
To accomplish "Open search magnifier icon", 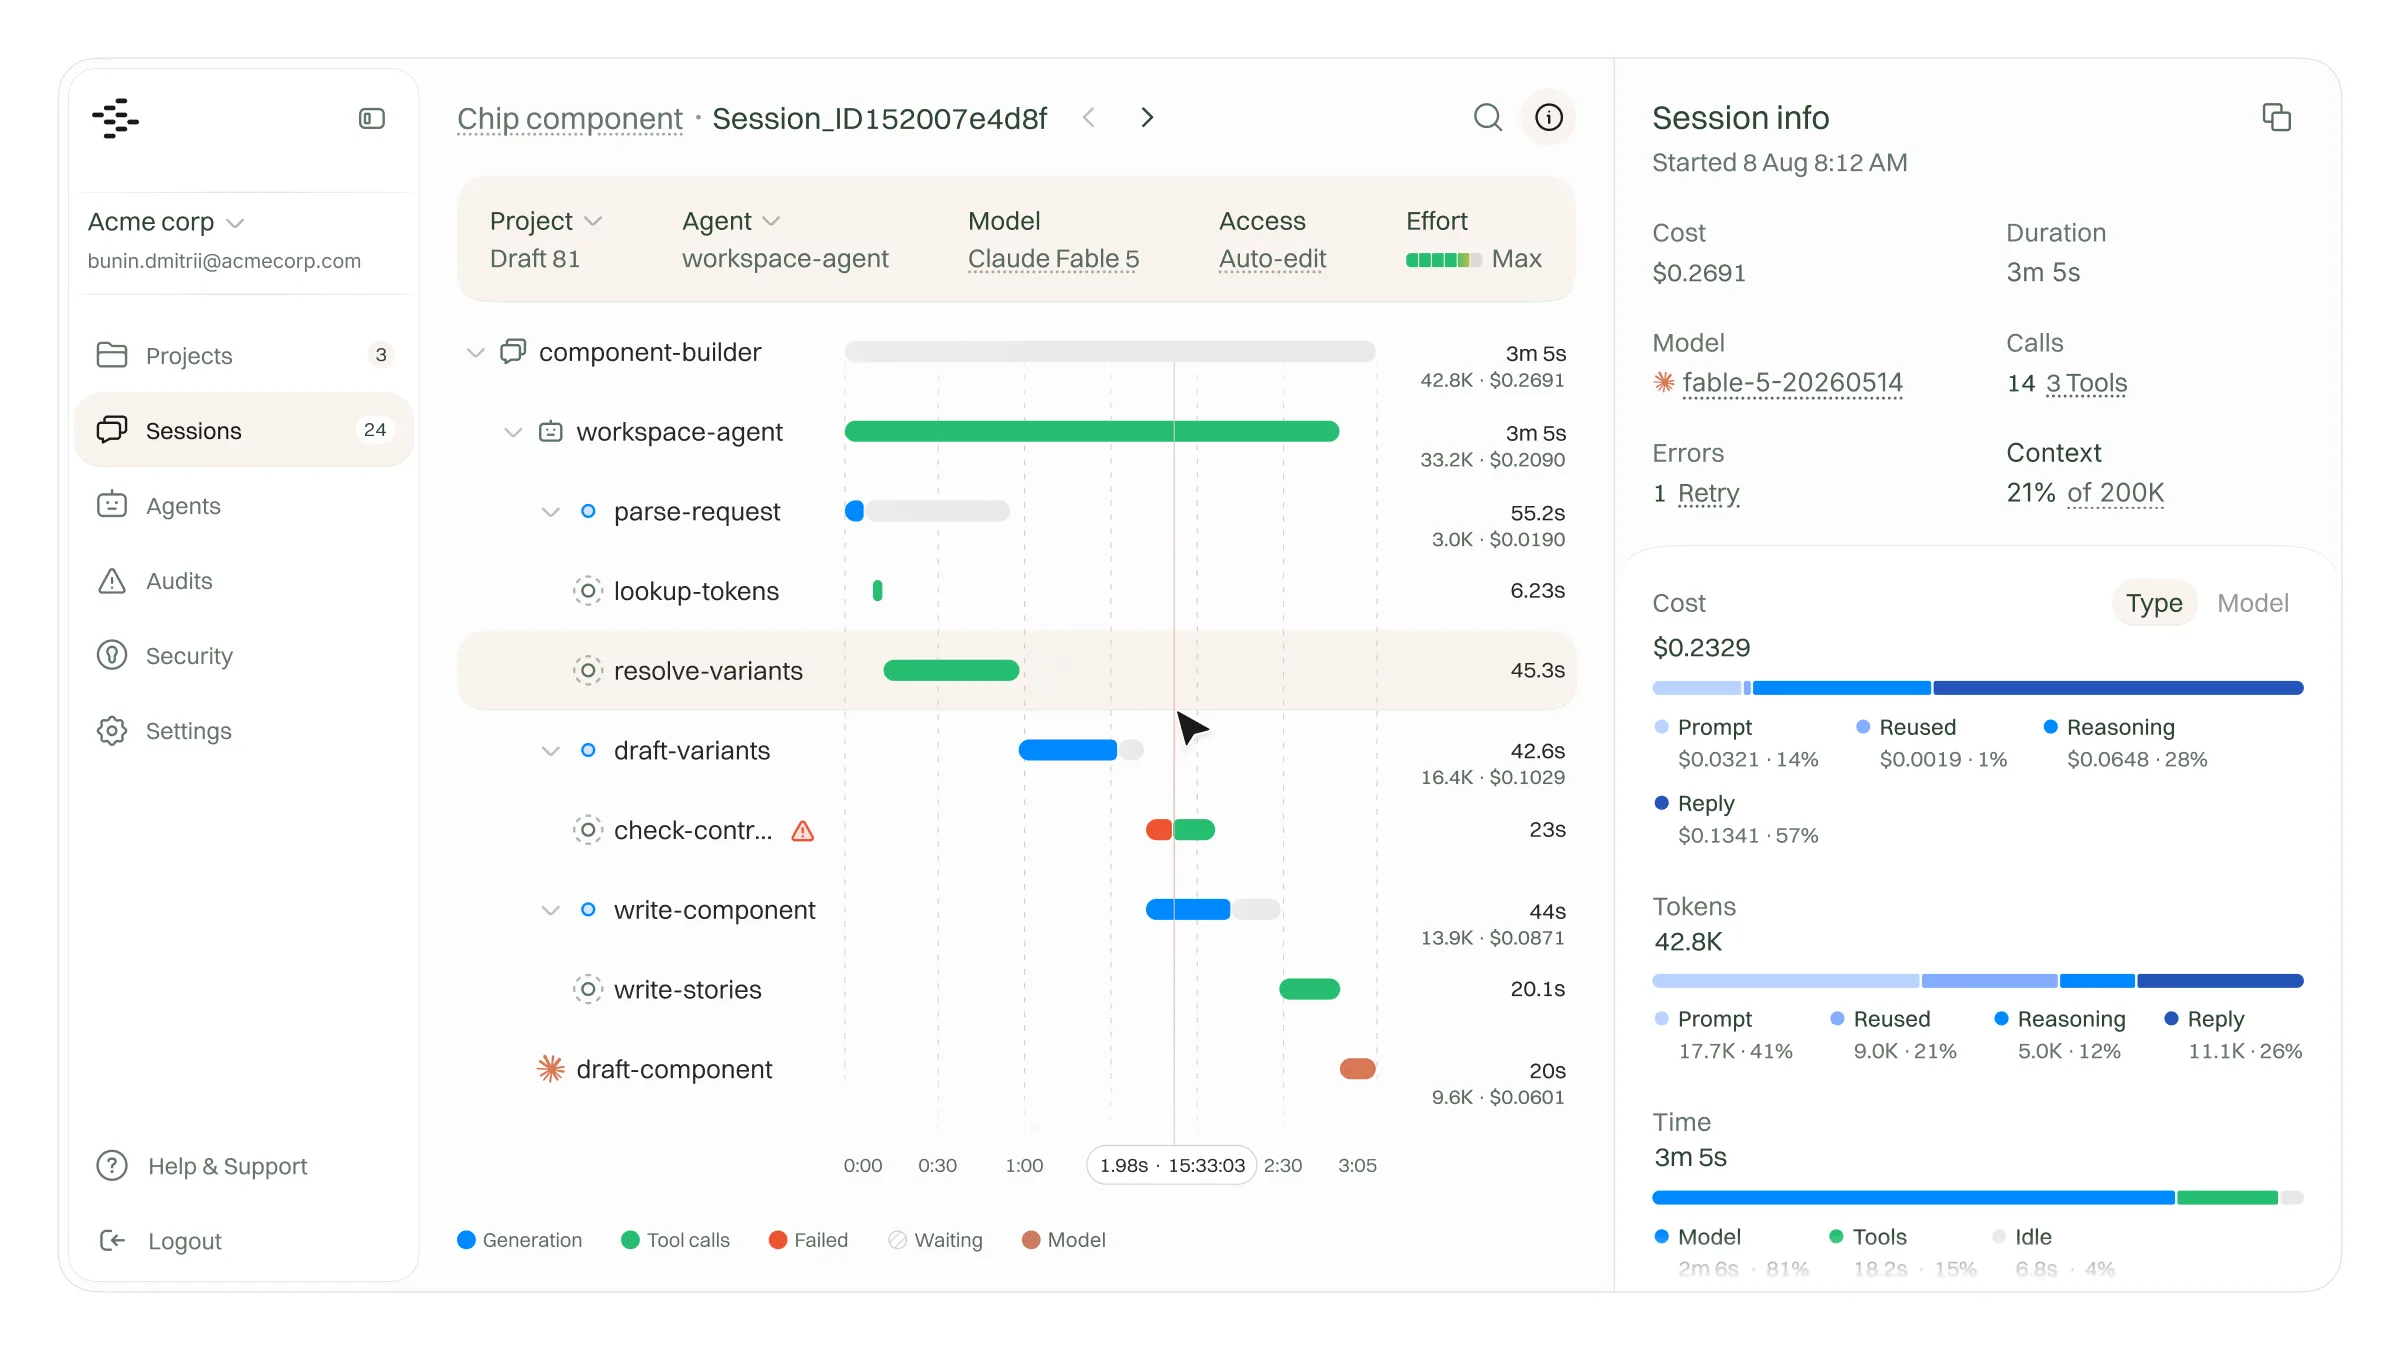I will (1488, 117).
